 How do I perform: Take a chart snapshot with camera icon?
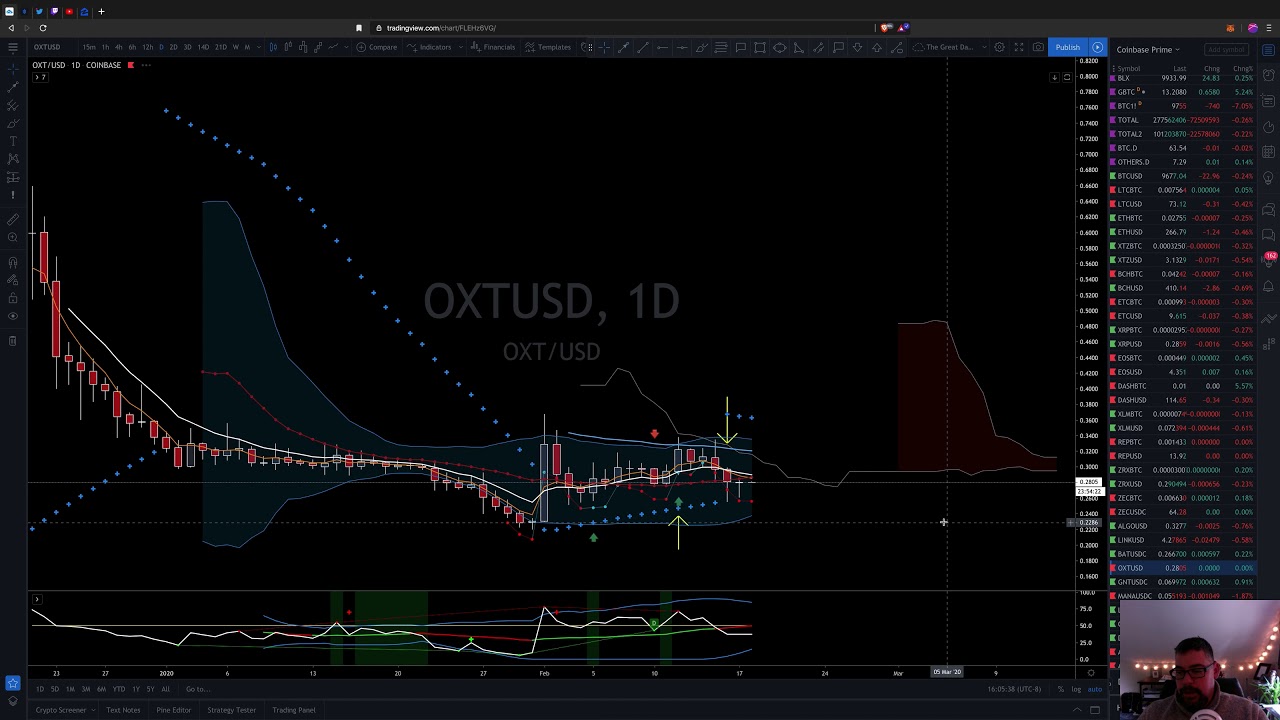click(1038, 47)
